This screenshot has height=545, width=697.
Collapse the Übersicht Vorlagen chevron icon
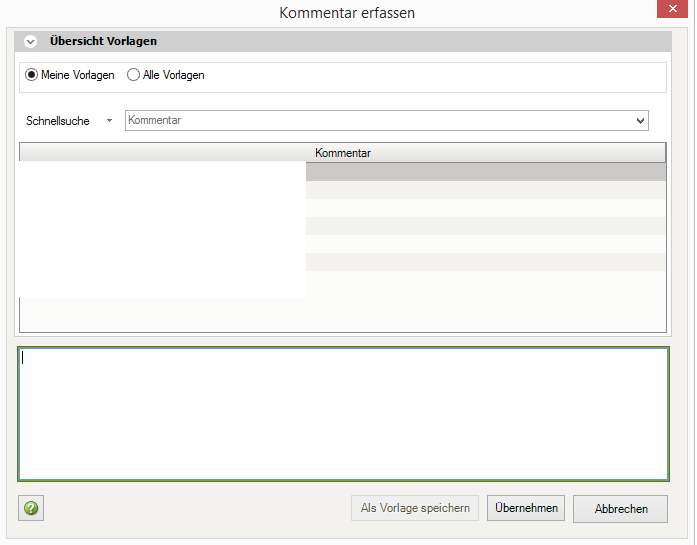(x=30, y=42)
